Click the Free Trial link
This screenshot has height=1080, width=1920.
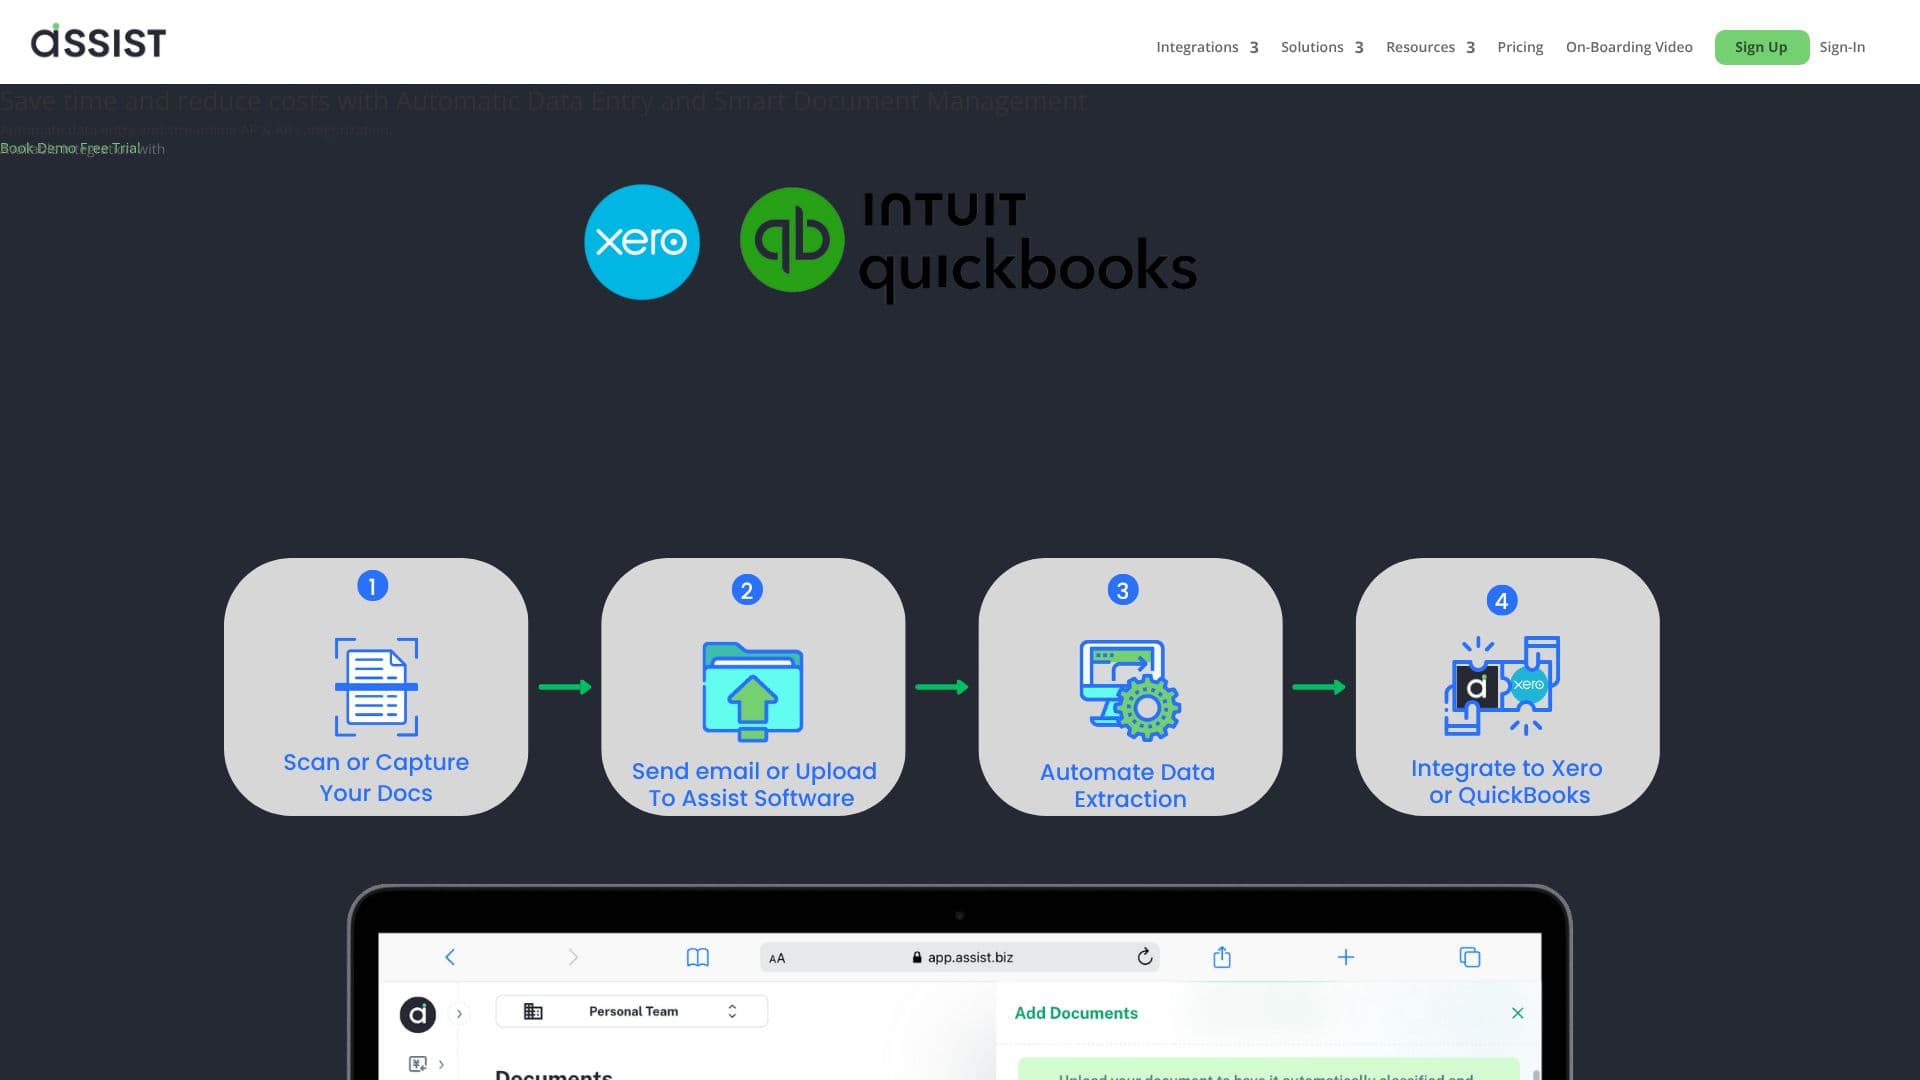click(110, 148)
